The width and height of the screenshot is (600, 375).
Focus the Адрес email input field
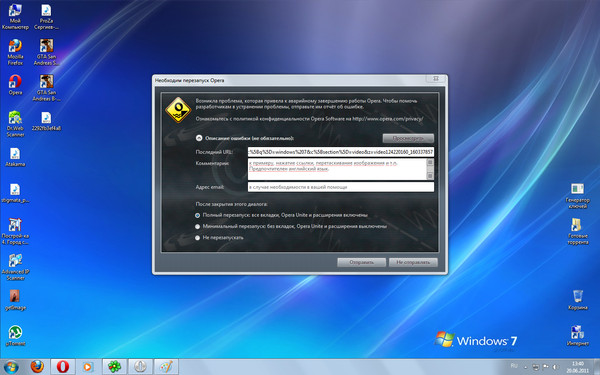point(341,187)
